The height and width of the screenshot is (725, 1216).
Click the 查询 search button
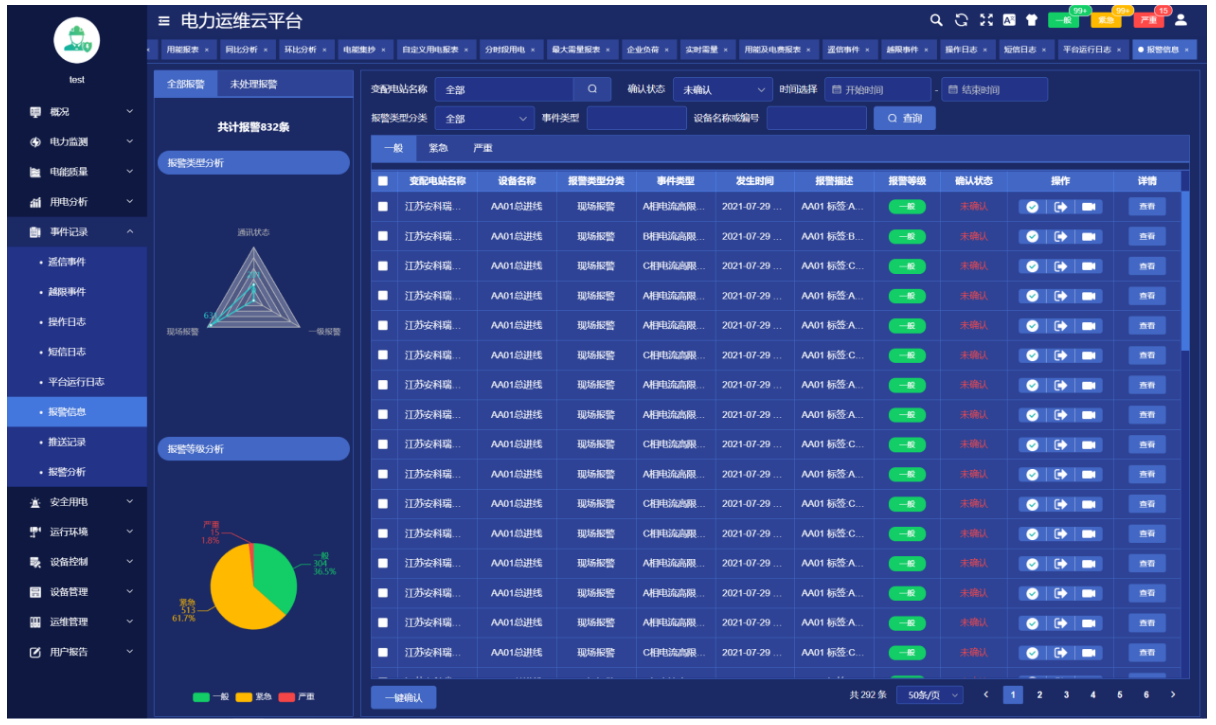[x=904, y=119]
